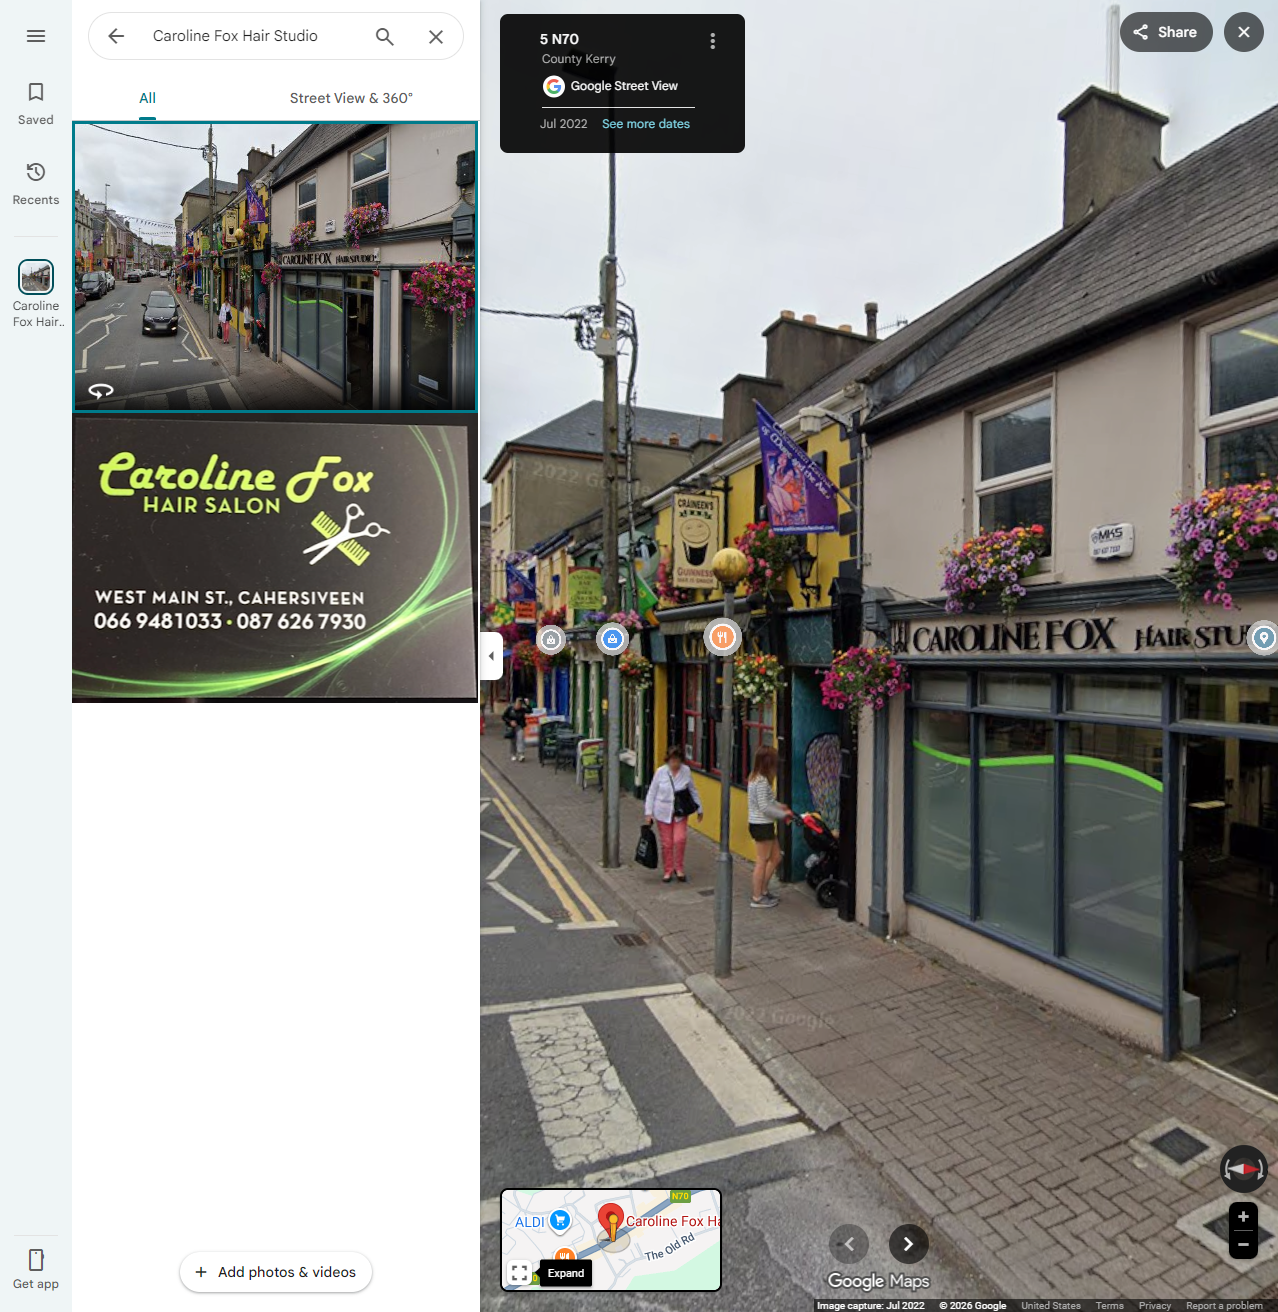Open the main navigation menu
Image resolution: width=1278 pixels, height=1312 pixels.
(35, 35)
